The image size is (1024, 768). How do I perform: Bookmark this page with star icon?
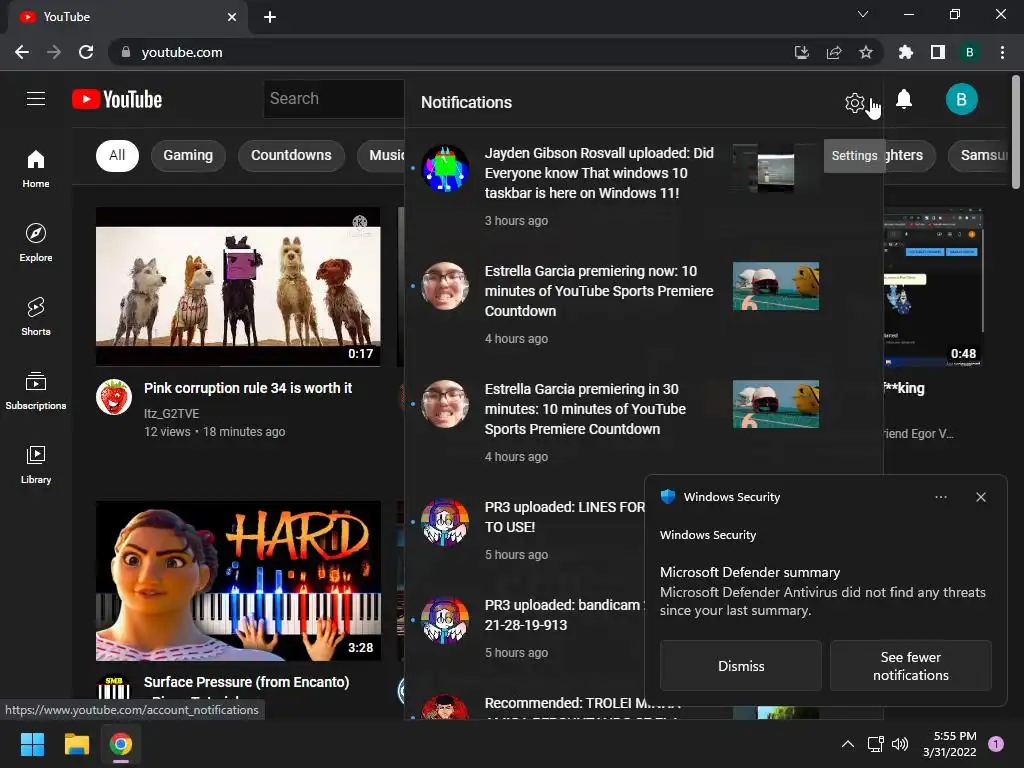coord(866,52)
